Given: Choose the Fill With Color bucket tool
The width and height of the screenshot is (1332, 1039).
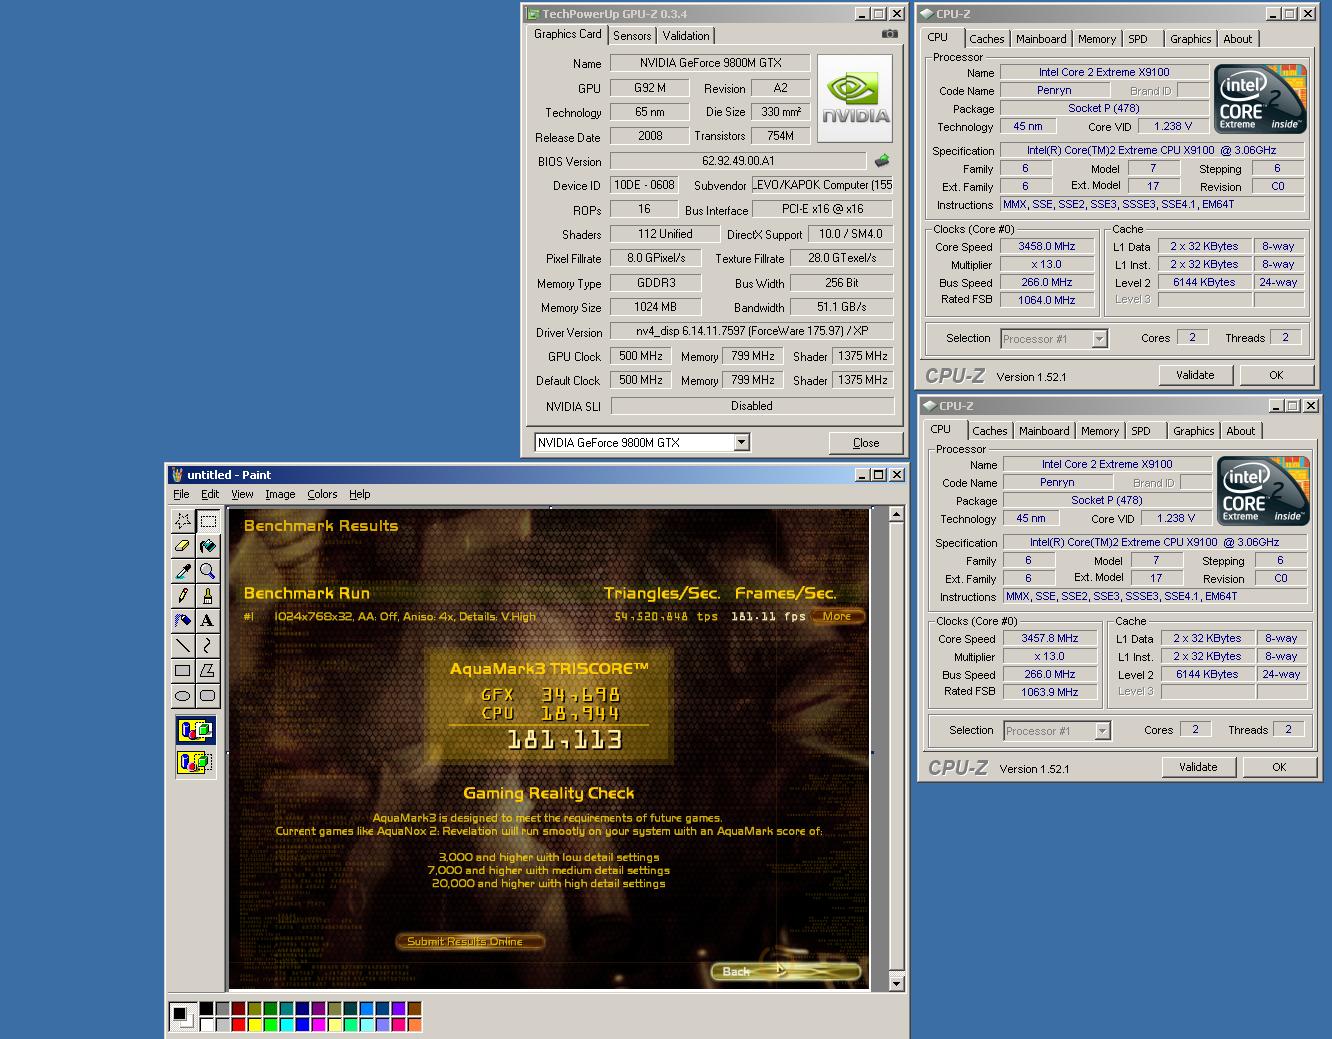Looking at the screenshot, I should (207, 545).
